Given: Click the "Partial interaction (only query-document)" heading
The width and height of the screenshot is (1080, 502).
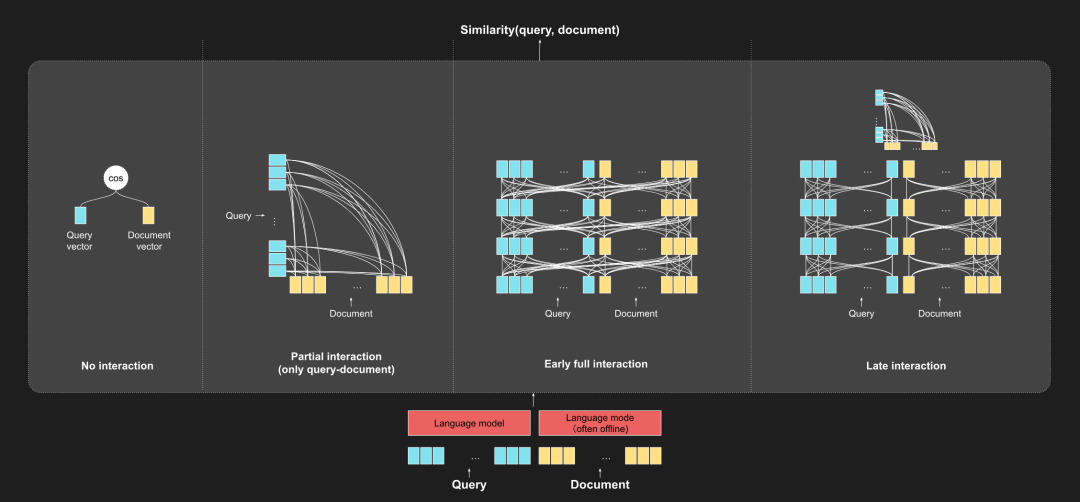Looking at the screenshot, I should [335, 363].
